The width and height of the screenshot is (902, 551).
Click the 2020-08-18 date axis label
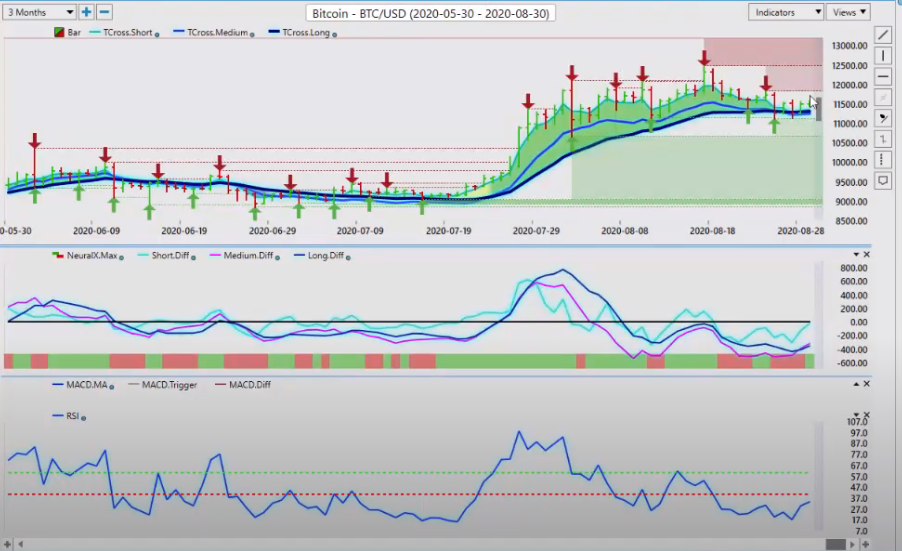[x=713, y=231]
